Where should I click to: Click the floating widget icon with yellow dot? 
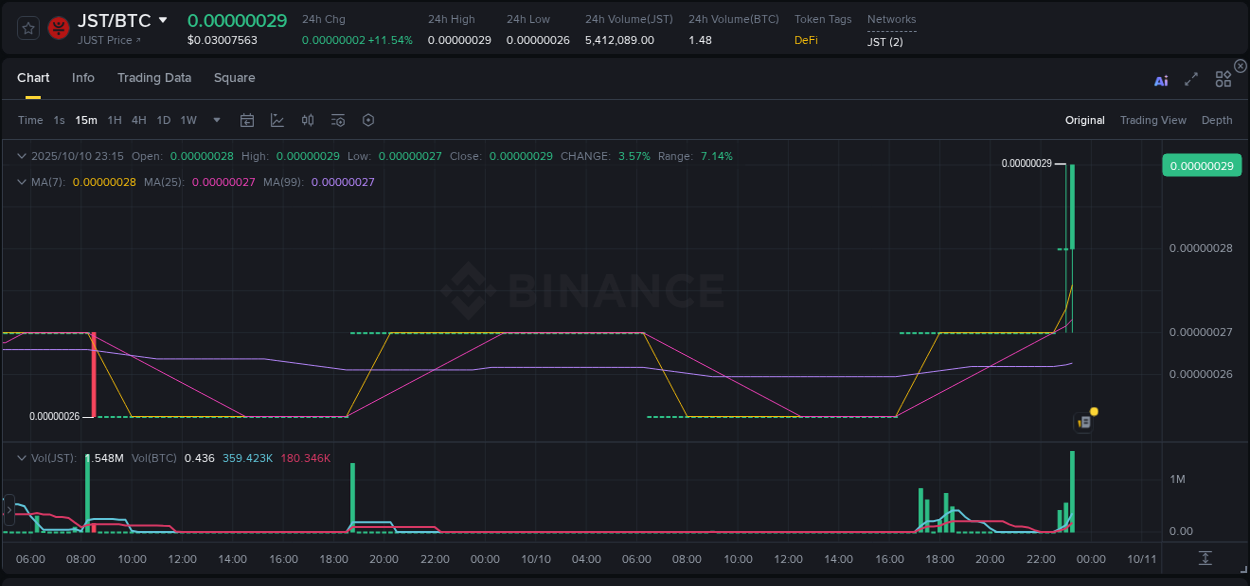[x=1083, y=422]
